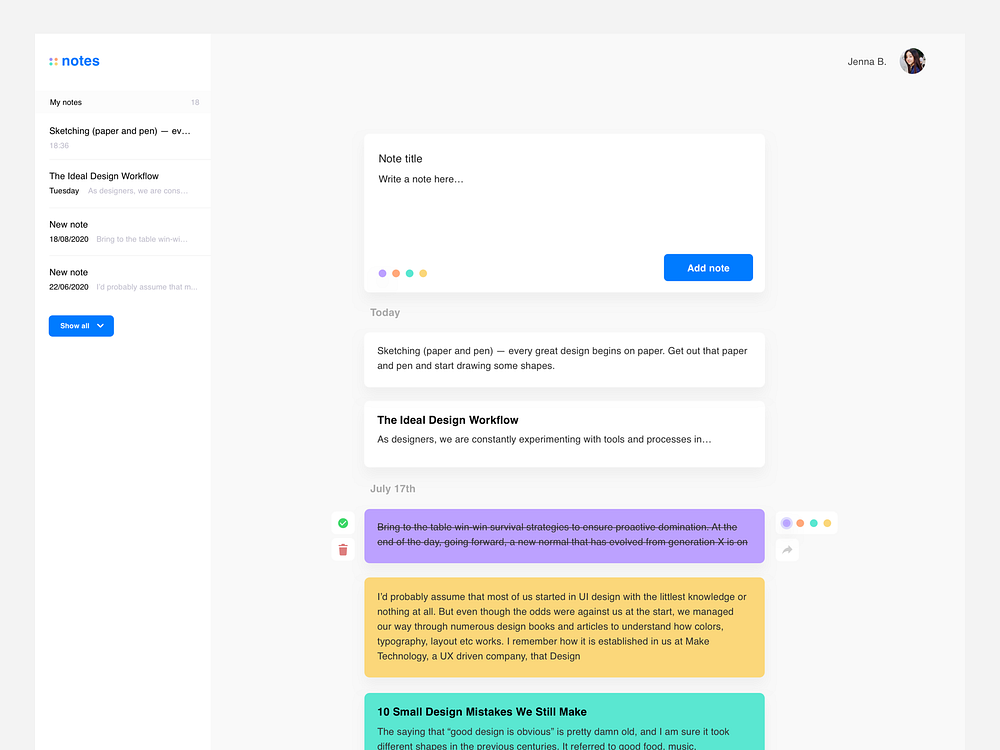Pick the yellow color swatch under the new note form
Image resolution: width=1000 pixels, height=750 pixels.
pos(423,272)
